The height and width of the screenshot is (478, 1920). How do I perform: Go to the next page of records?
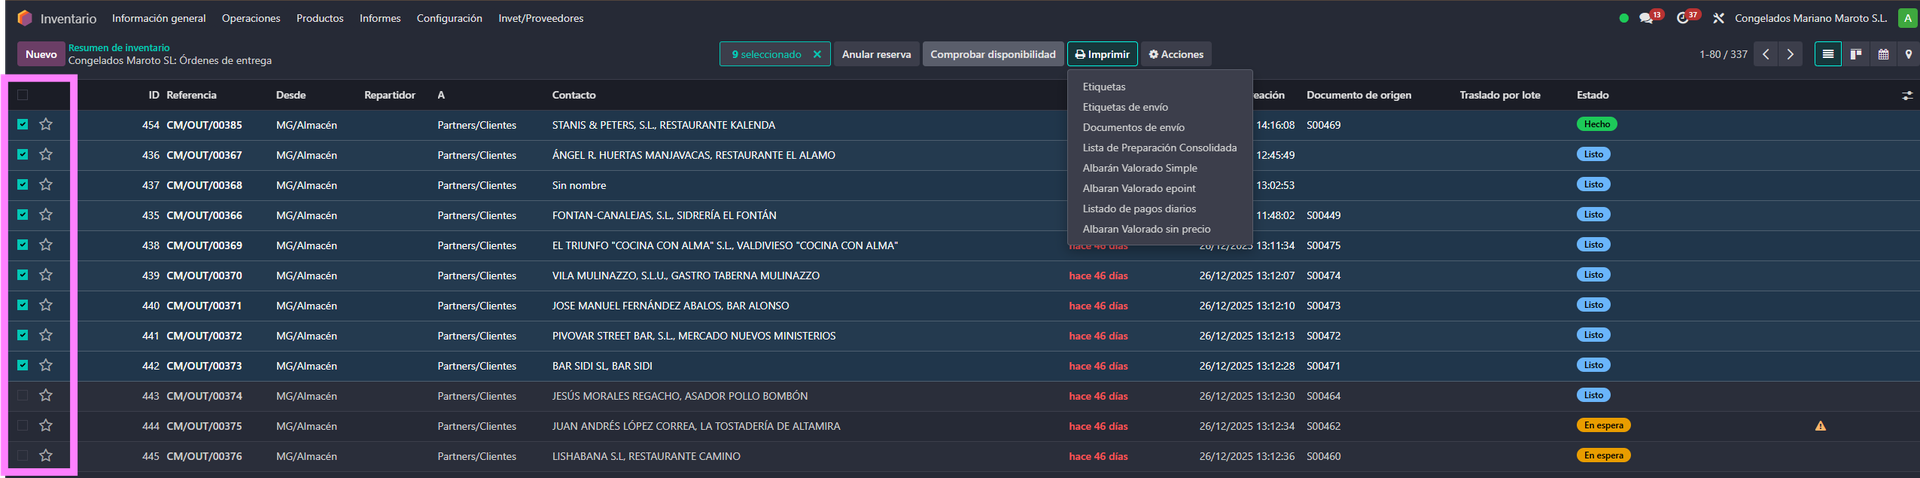[x=1790, y=54]
